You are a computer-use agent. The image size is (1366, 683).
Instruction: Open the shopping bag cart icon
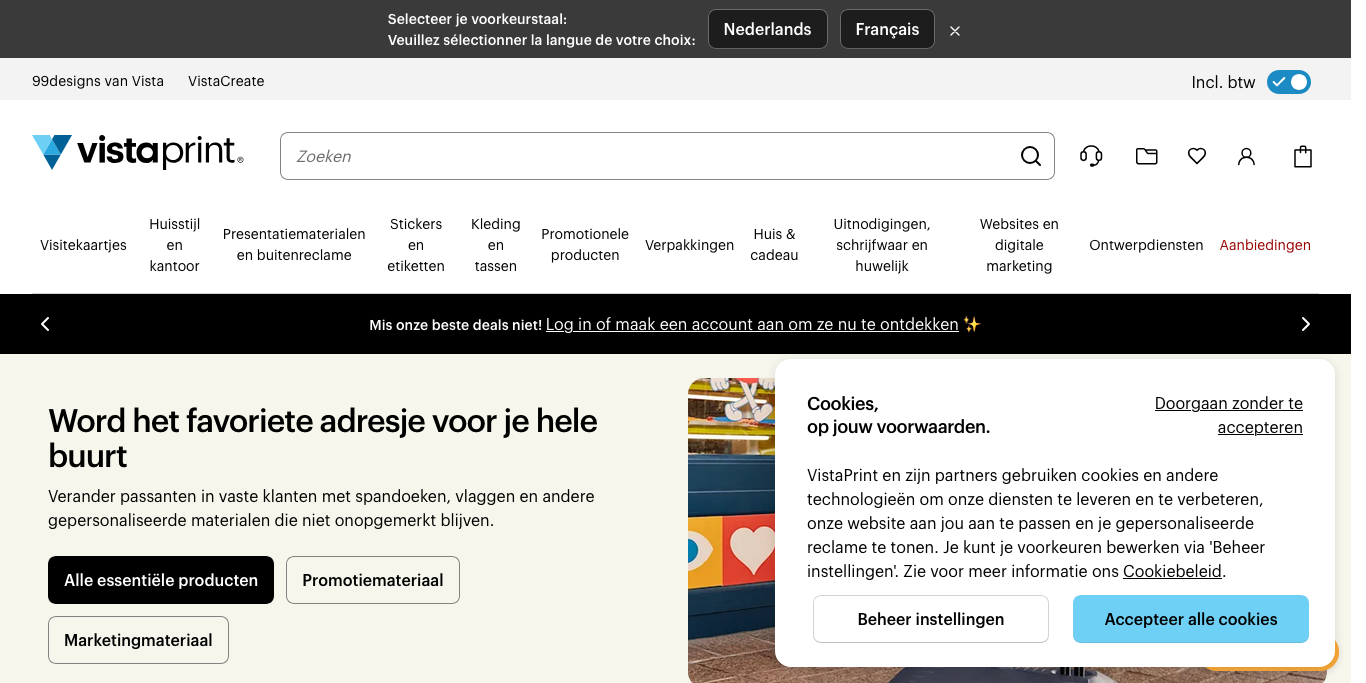[1302, 156]
